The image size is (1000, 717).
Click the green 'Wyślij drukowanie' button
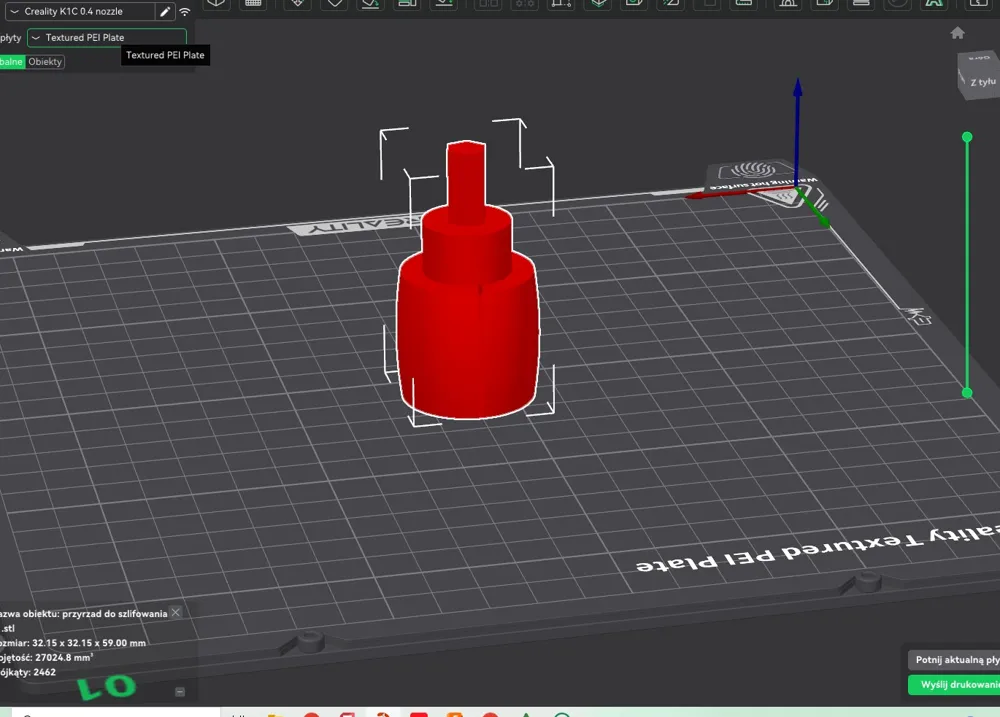click(954, 684)
